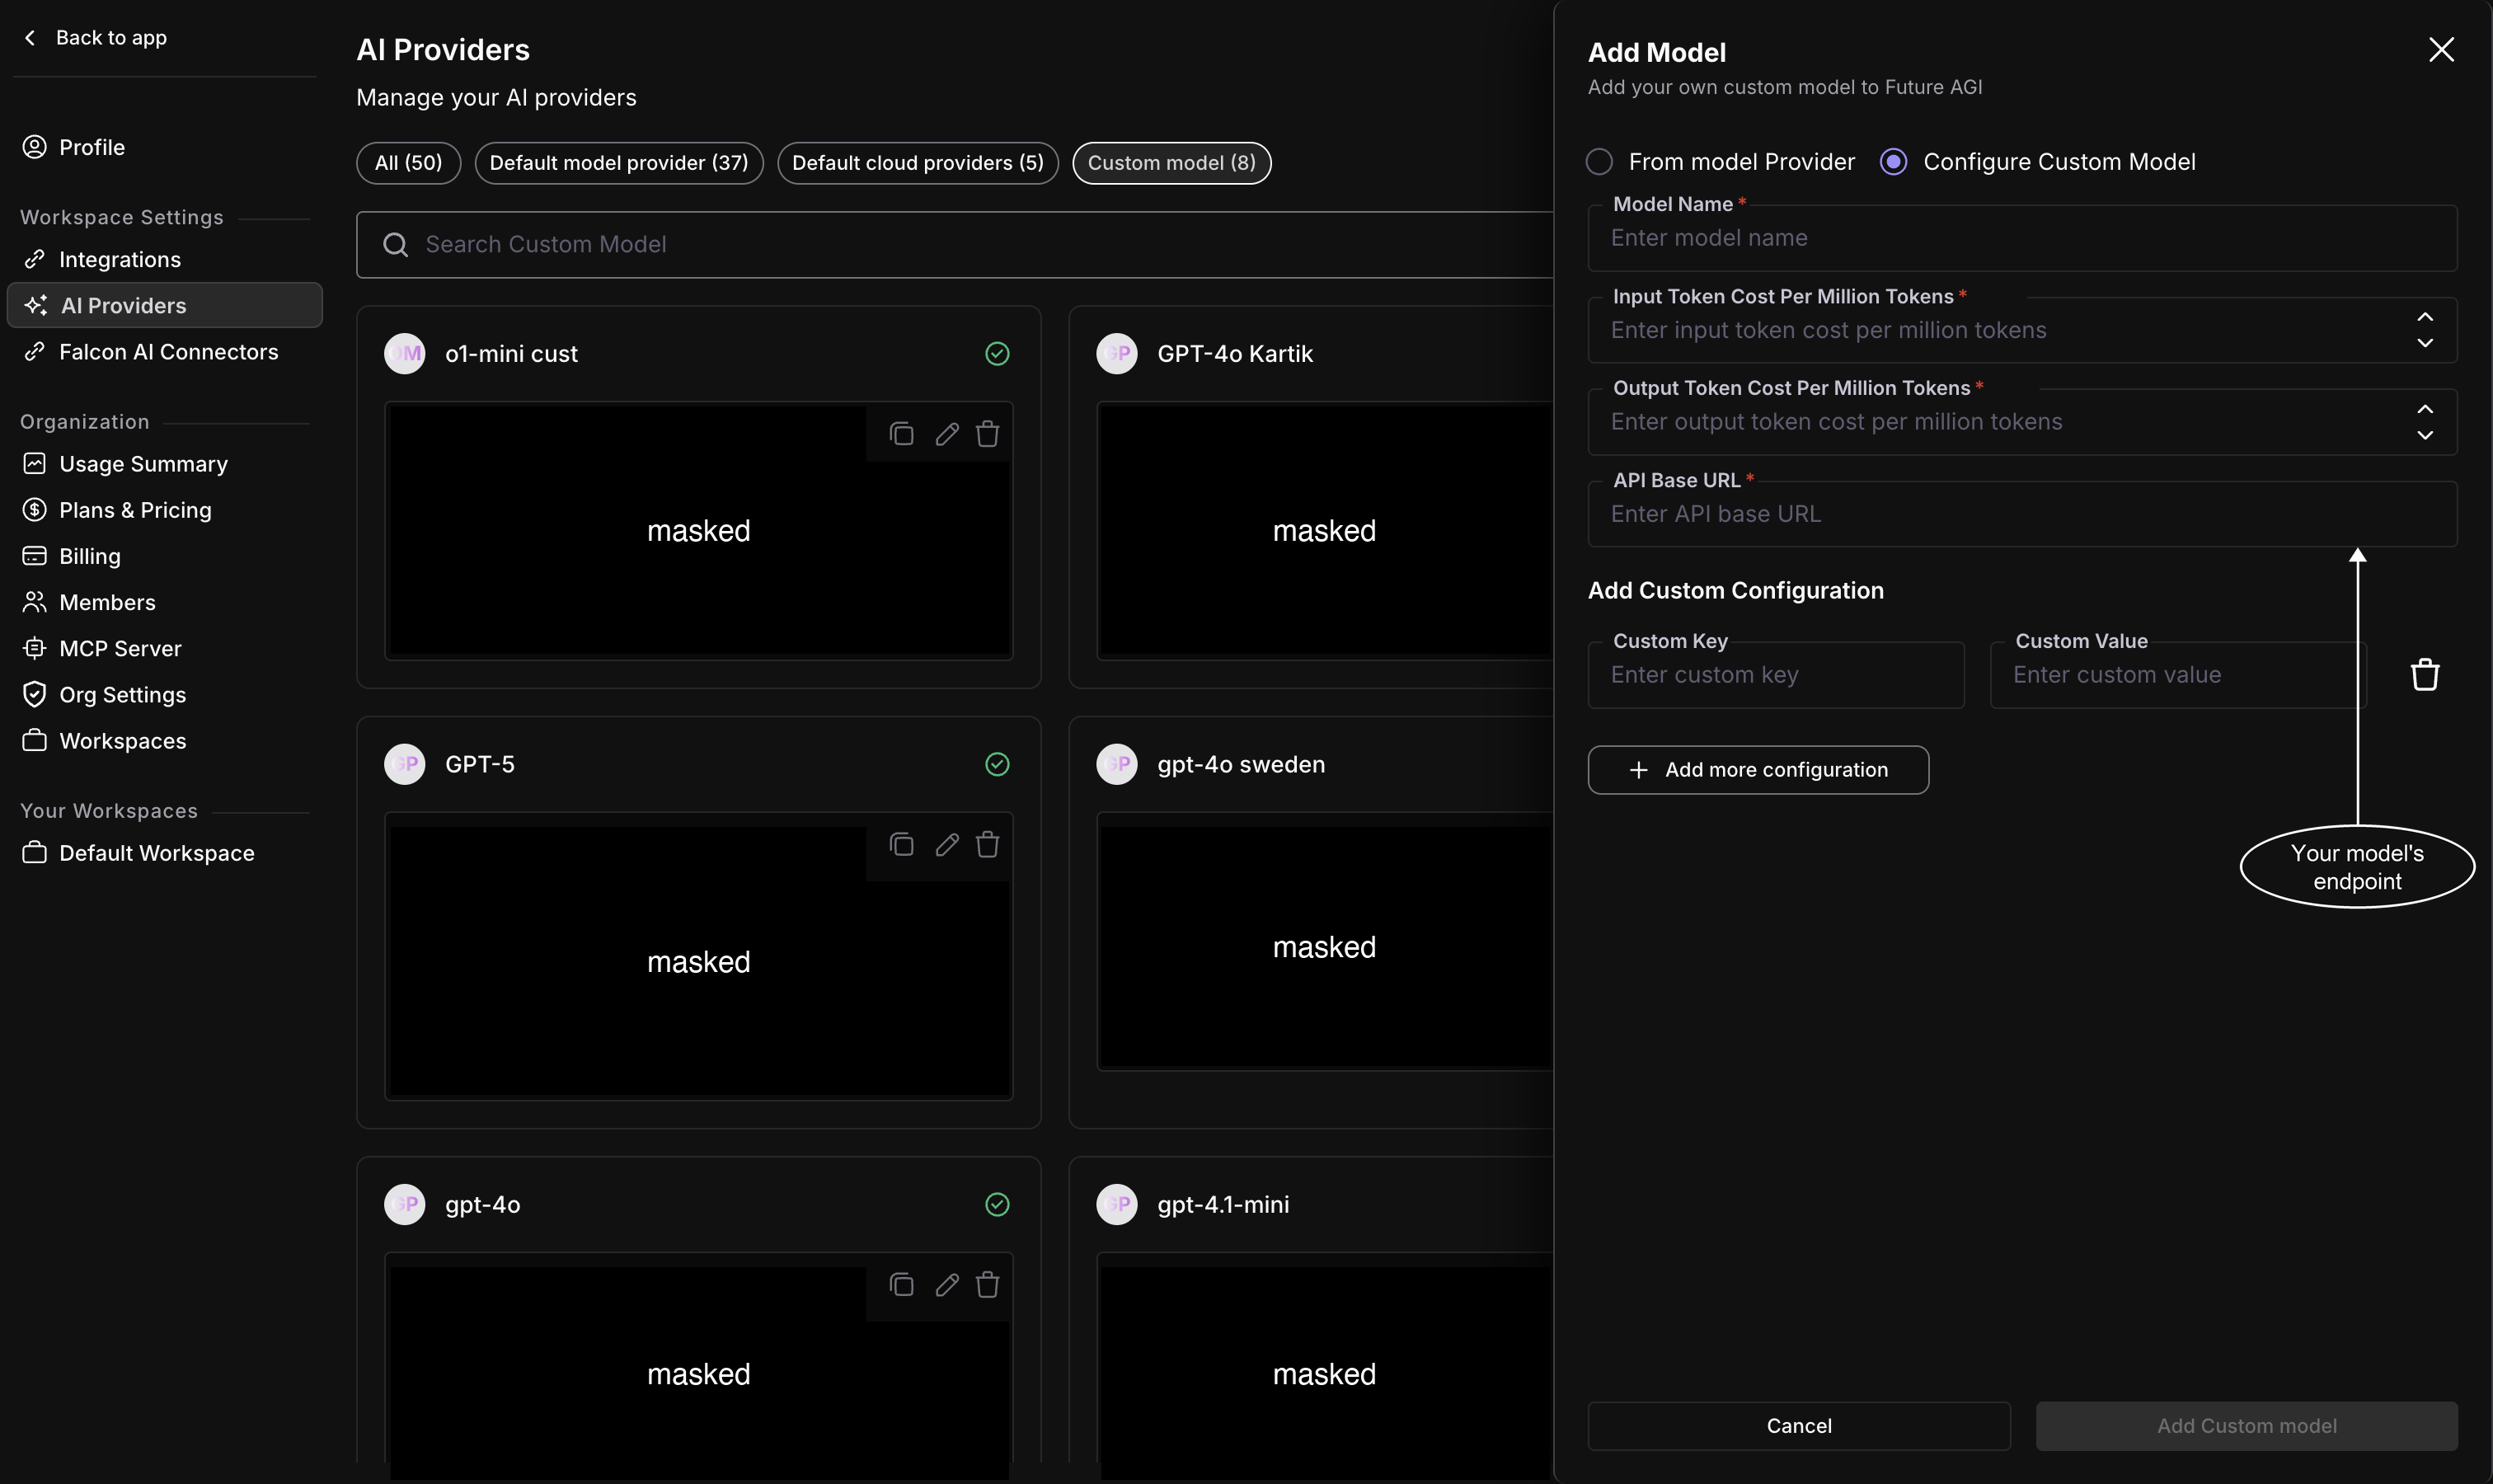Click the GPT-4o Kartik model title
Screen dimensions: 2493x1484
click(1234, 353)
